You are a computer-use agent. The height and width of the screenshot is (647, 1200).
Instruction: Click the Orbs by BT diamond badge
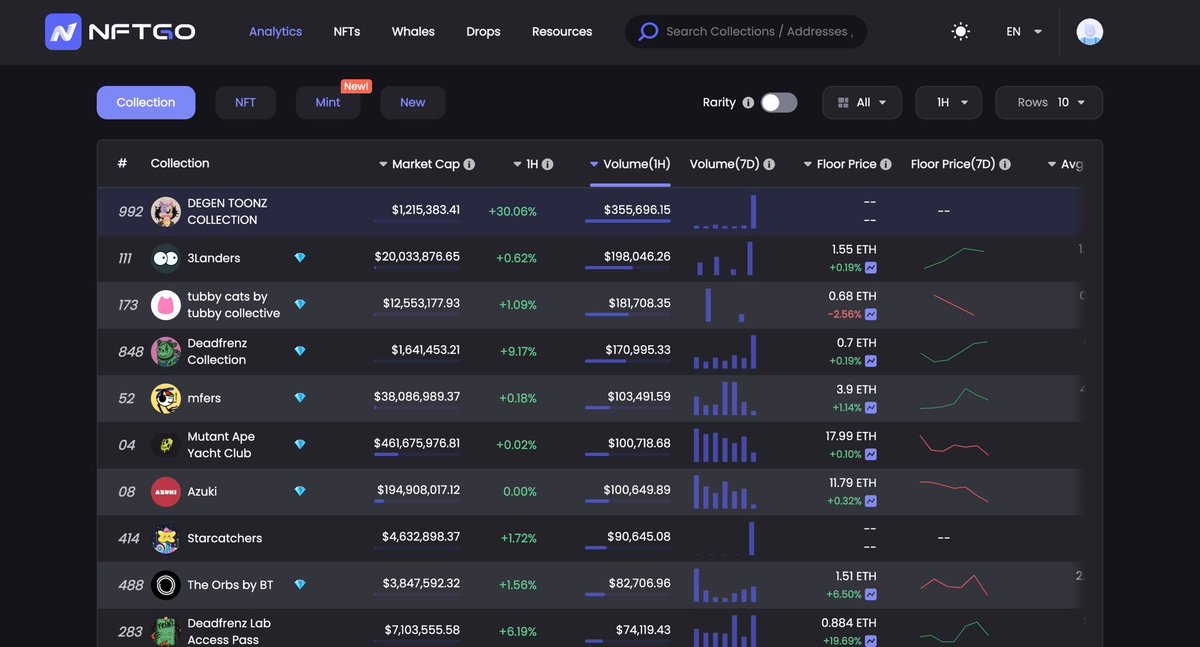pos(300,585)
